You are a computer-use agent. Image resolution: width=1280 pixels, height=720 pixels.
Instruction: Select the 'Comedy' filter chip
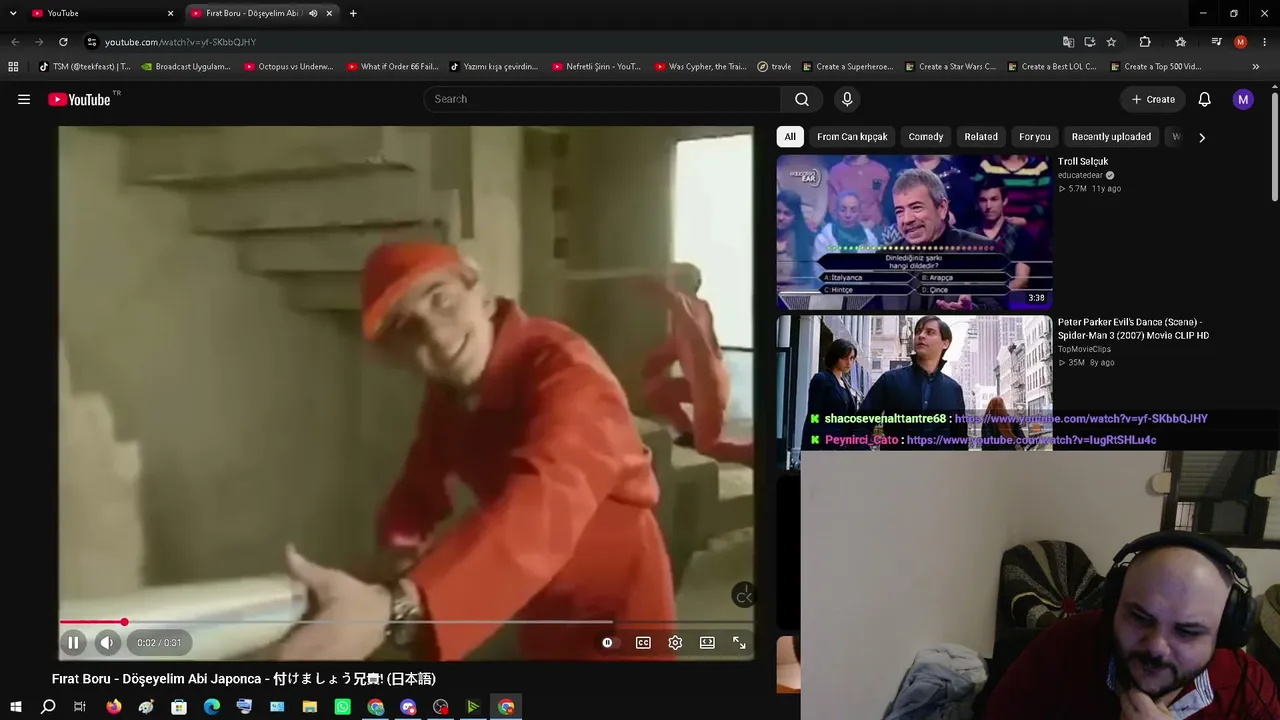926,137
